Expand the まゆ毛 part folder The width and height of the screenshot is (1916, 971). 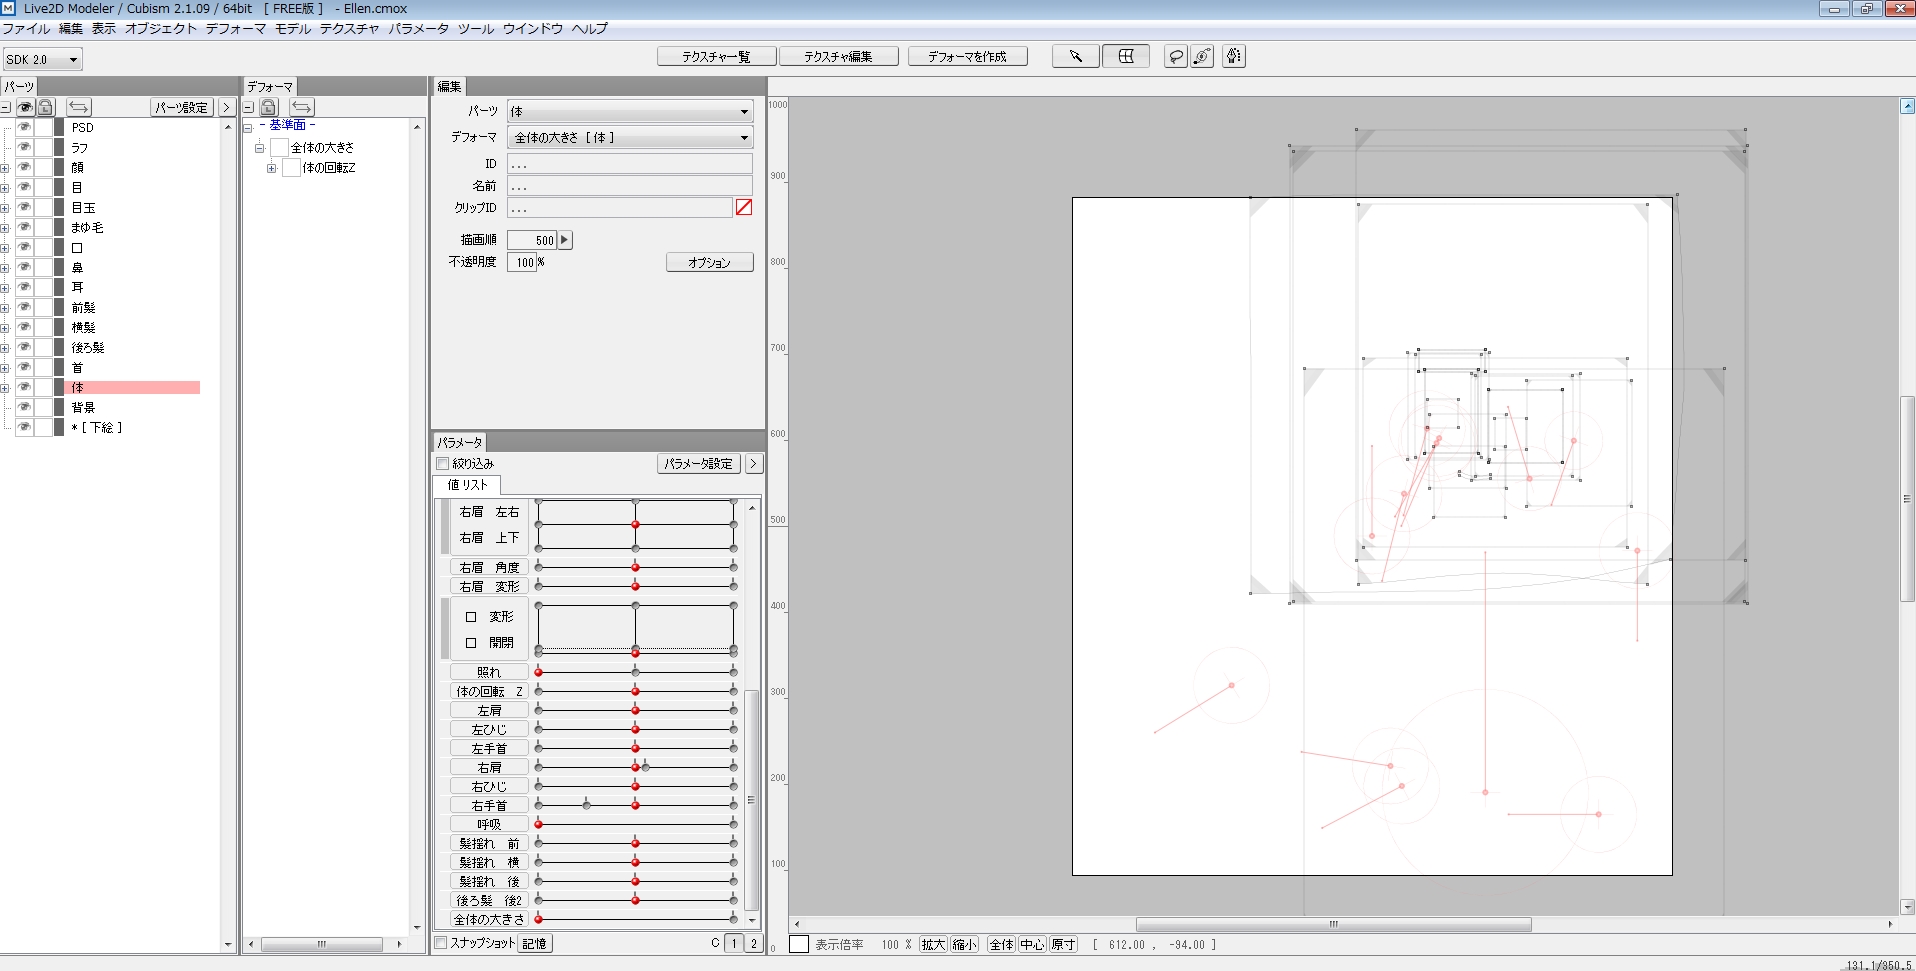click(5, 228)
